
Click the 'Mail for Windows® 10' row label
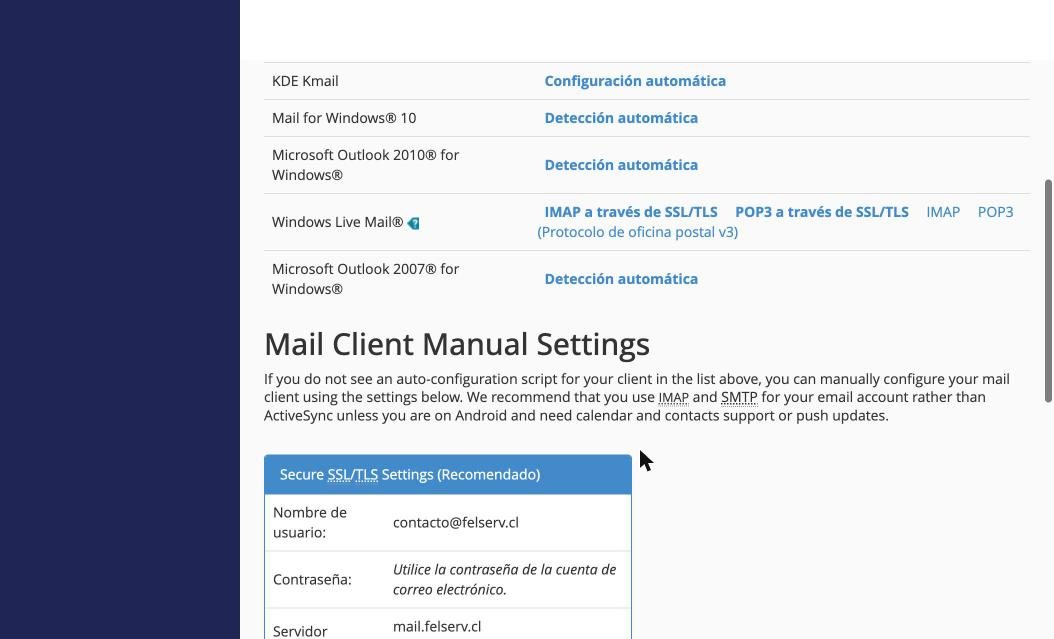tap(344, 118)
